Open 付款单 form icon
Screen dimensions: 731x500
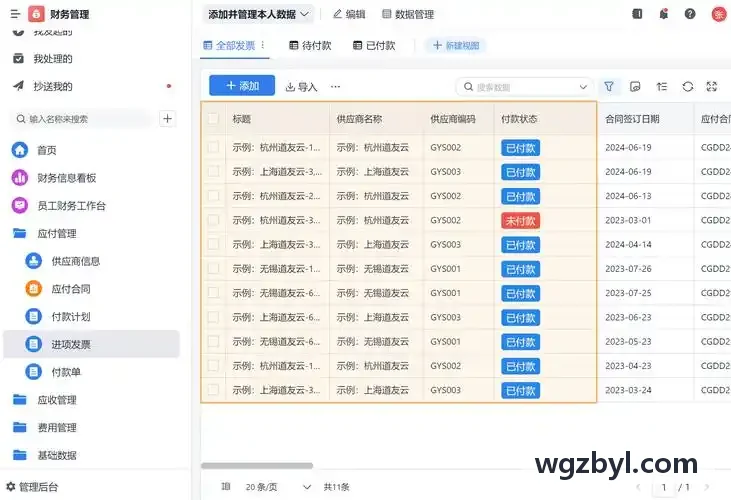34,372
